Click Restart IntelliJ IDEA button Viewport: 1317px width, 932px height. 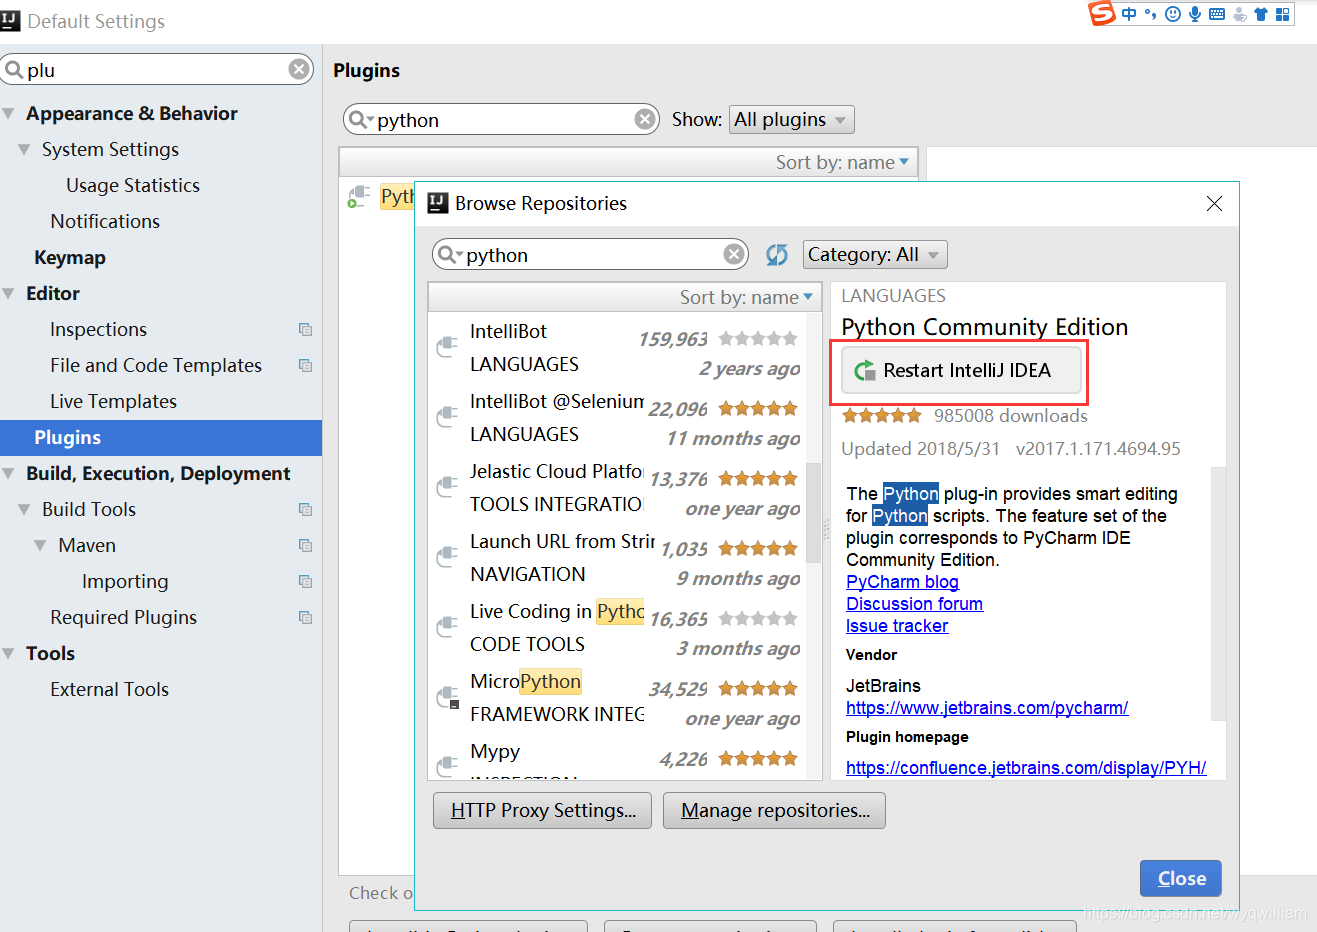(x=961, y=371)
